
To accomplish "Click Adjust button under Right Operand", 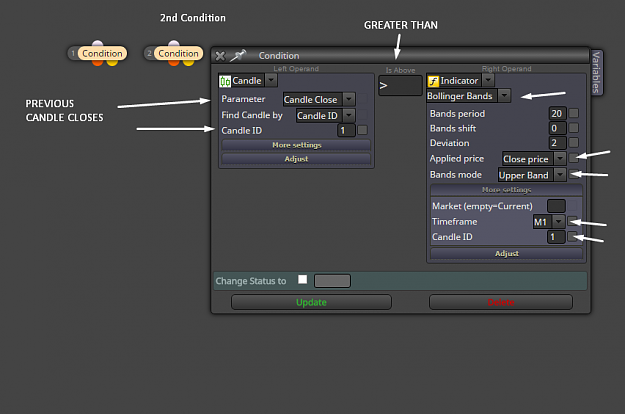I will 506,253.
